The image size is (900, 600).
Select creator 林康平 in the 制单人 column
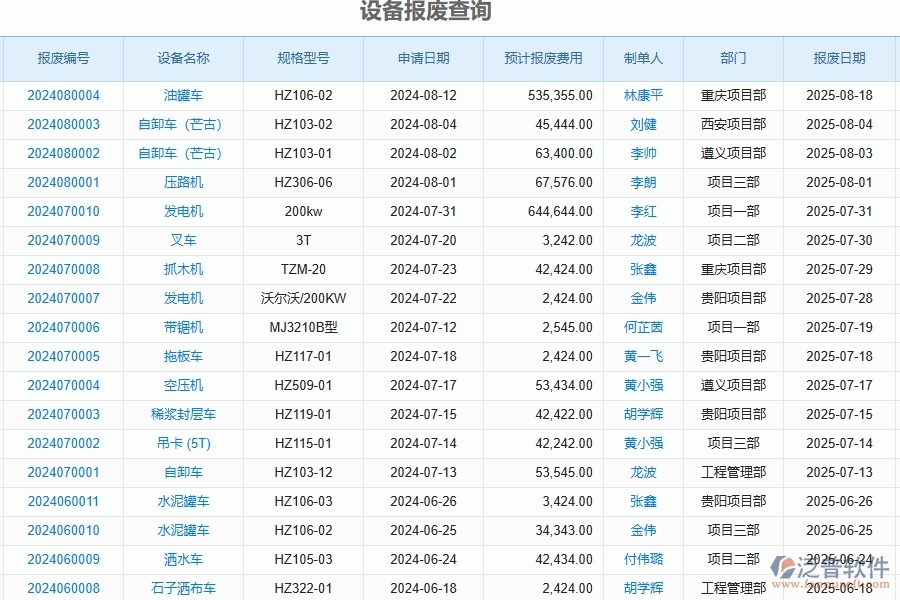pyautogui.click(x=644, y=95)
